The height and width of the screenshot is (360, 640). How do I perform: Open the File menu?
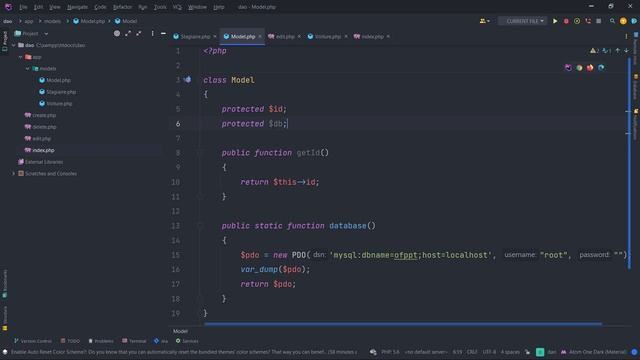(23, 7)
